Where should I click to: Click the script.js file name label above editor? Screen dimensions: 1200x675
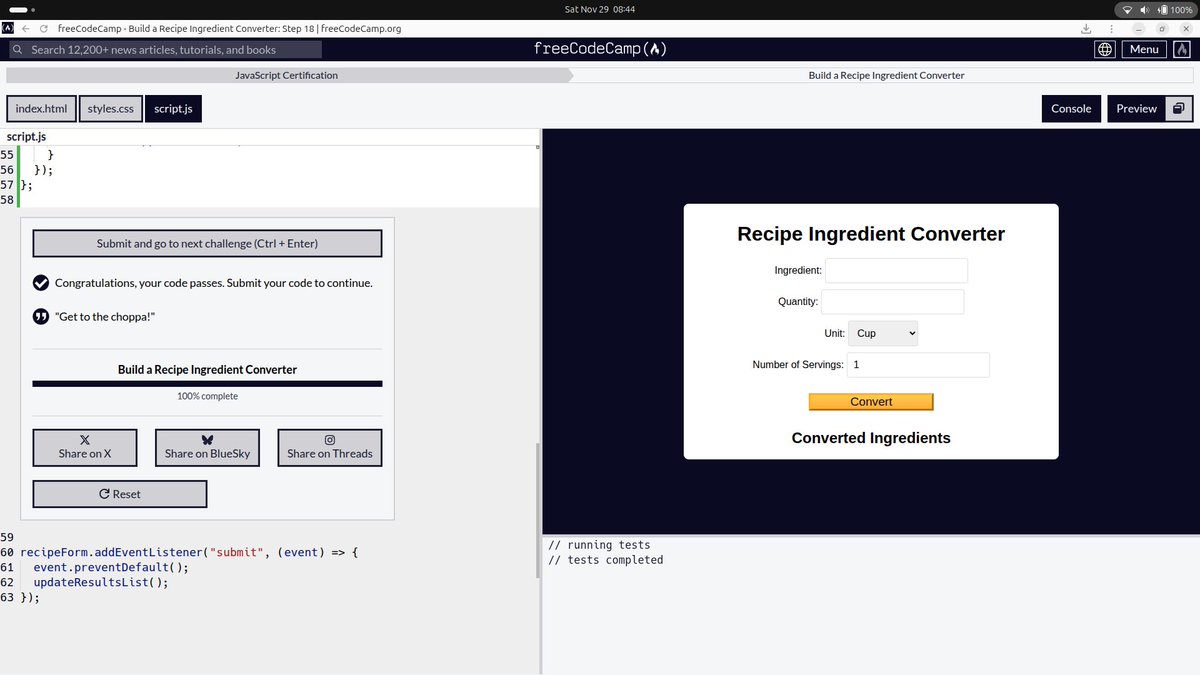(x=26, y=137)
